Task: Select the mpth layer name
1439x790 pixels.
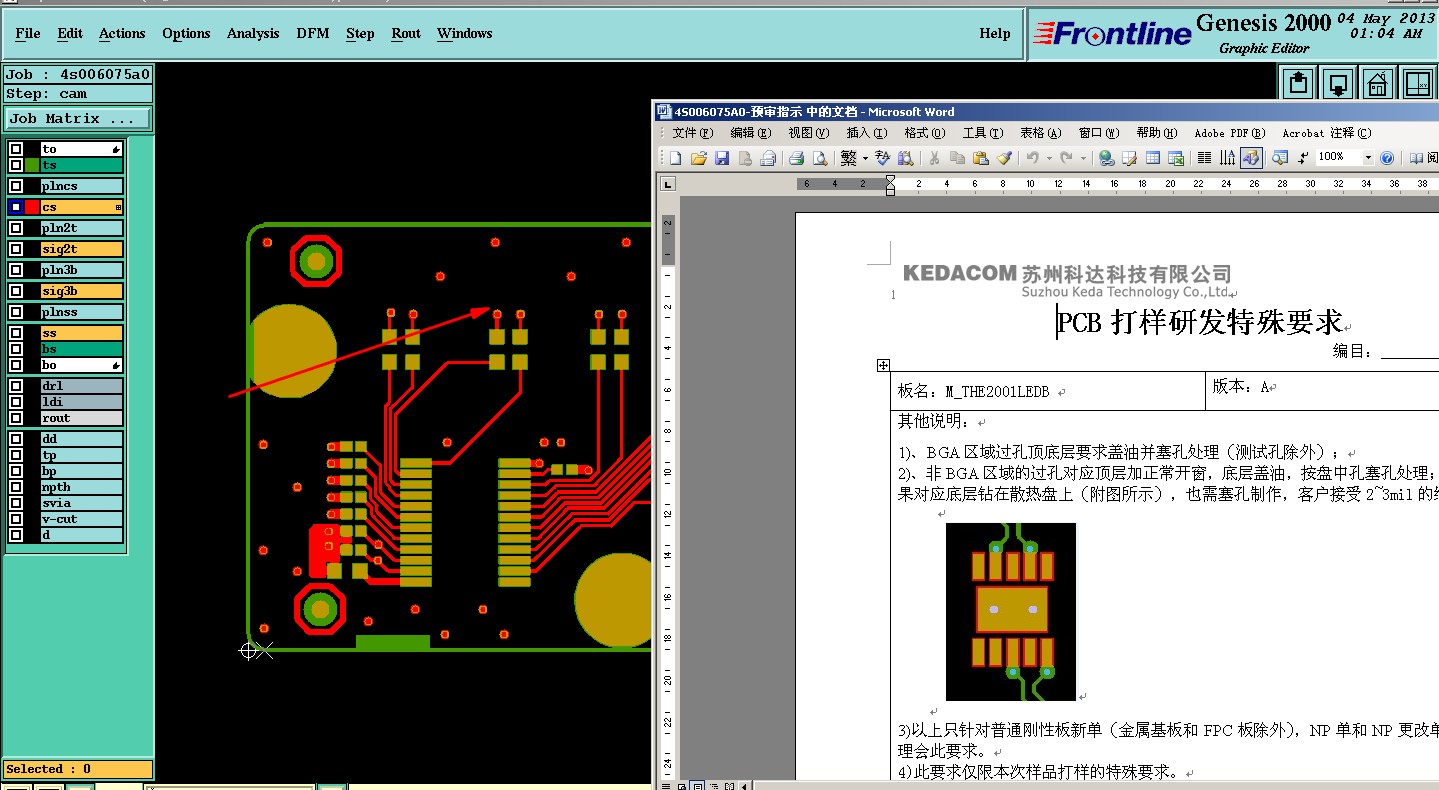Action: tap(81, 487)
